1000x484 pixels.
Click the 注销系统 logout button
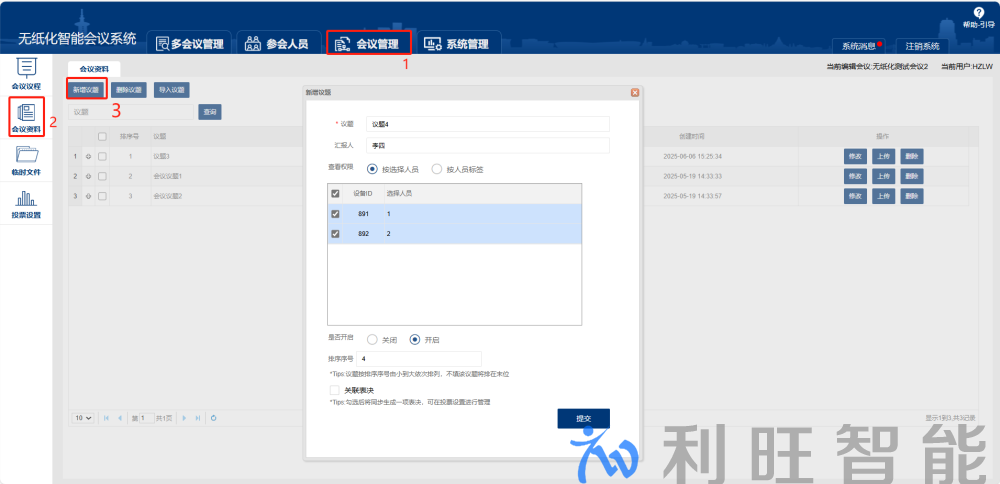click(x=922, y=46)
